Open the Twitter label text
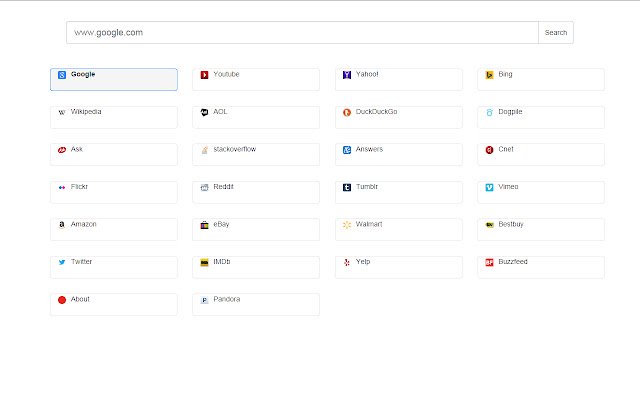 pyautogui.click(x=81, y=262)
